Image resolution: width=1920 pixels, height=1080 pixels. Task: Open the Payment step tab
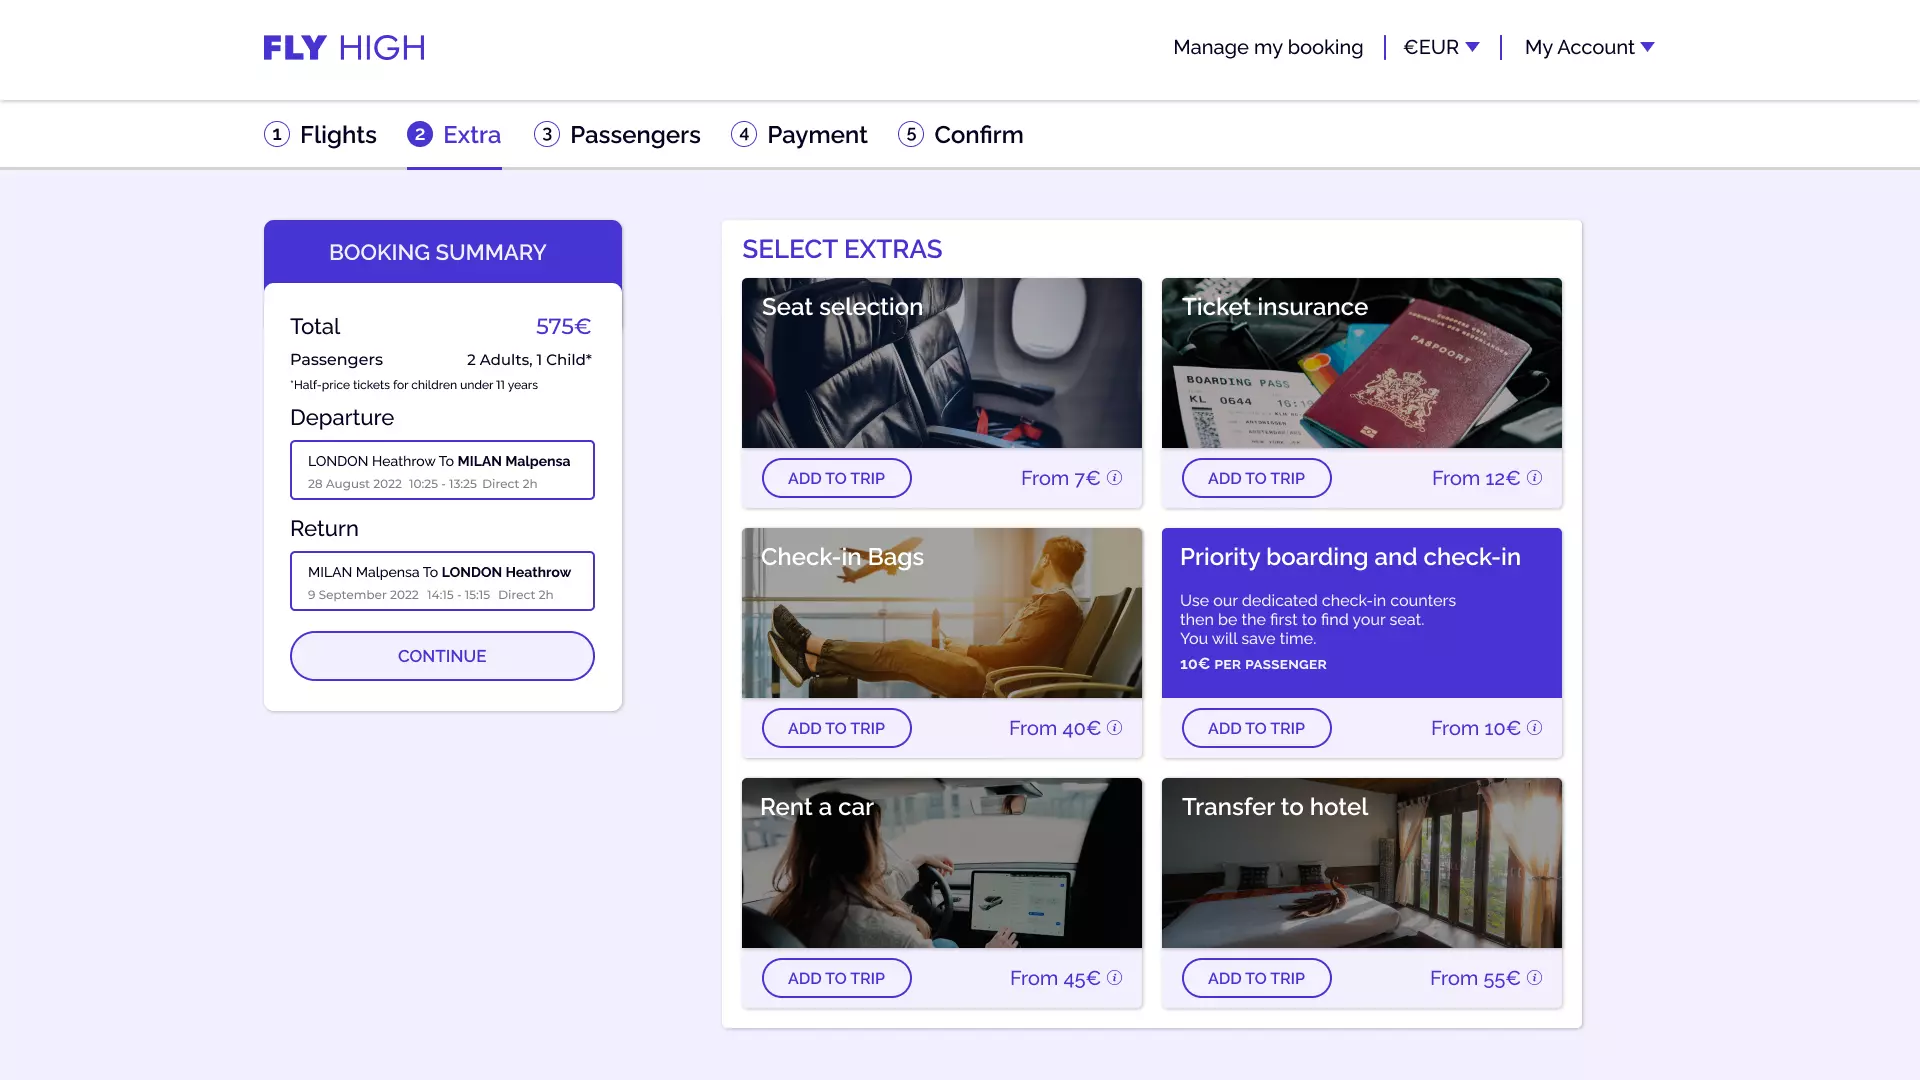[x=799, y=134]
